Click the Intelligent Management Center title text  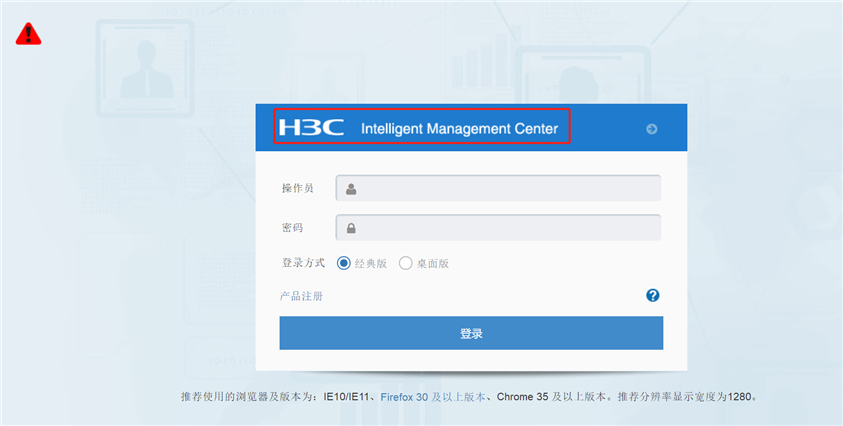click(x=460, y=129)
